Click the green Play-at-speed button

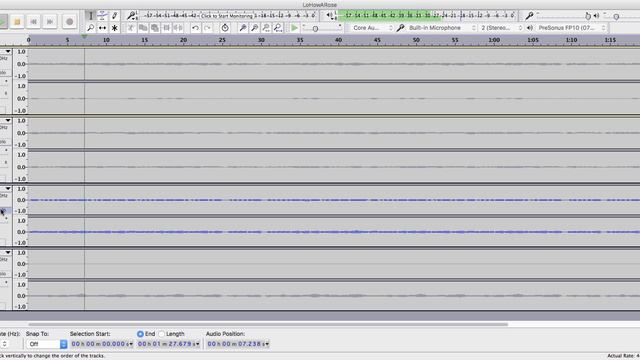click(294, 28)
